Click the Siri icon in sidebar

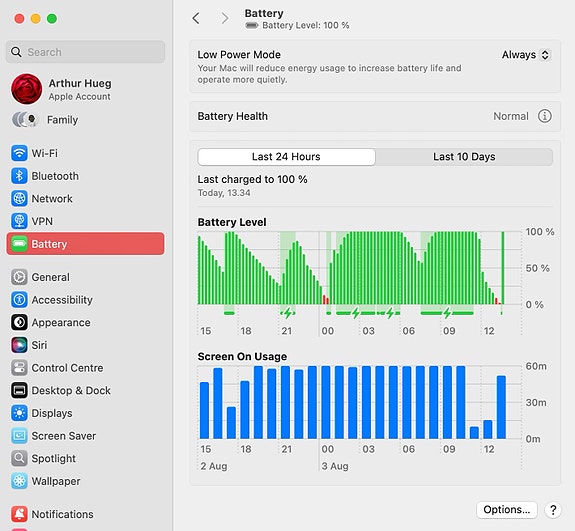[x=19, y=345]
